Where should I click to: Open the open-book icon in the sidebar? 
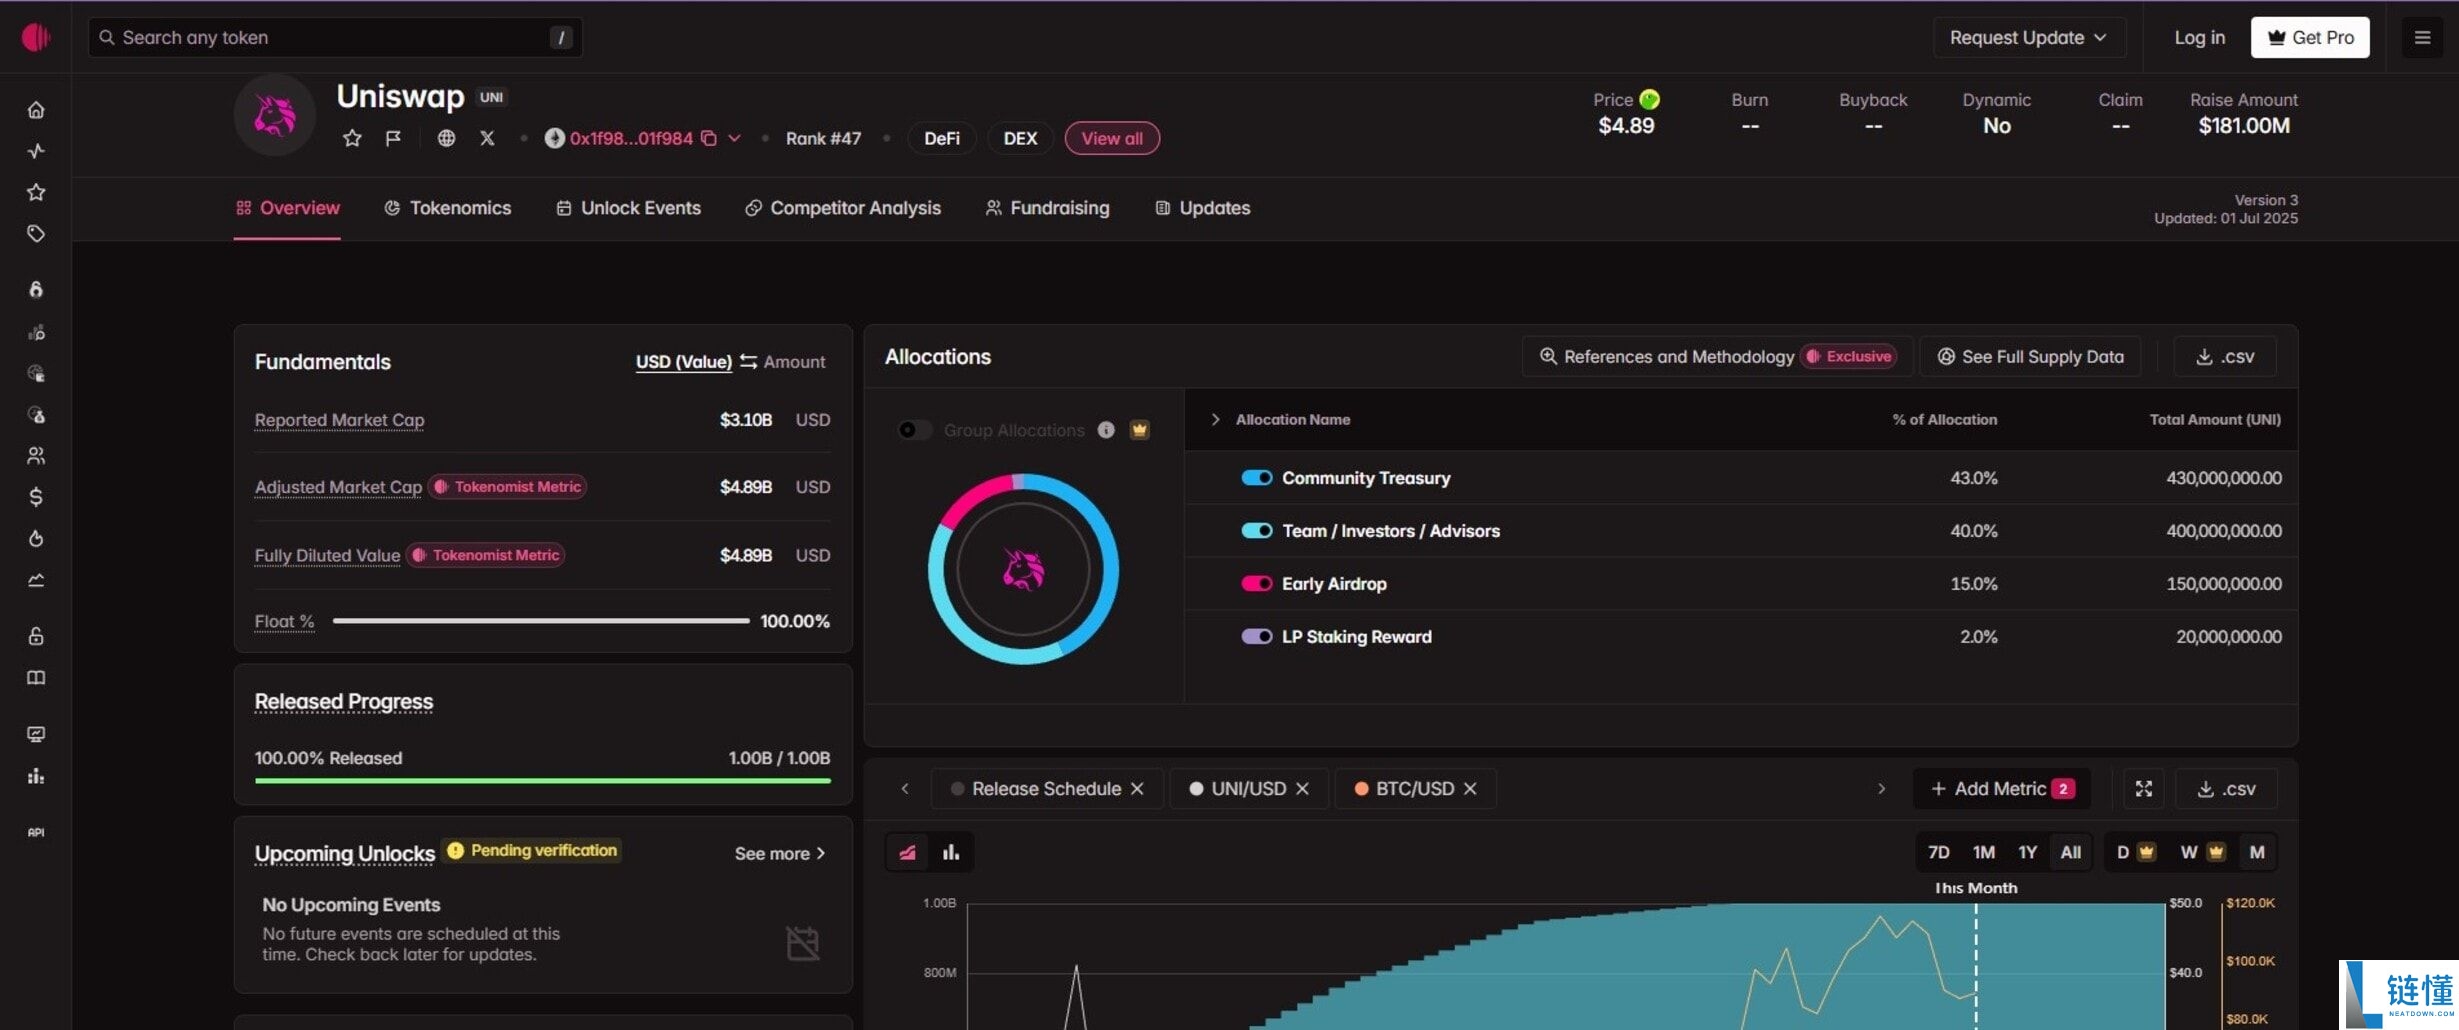(36, 678)
